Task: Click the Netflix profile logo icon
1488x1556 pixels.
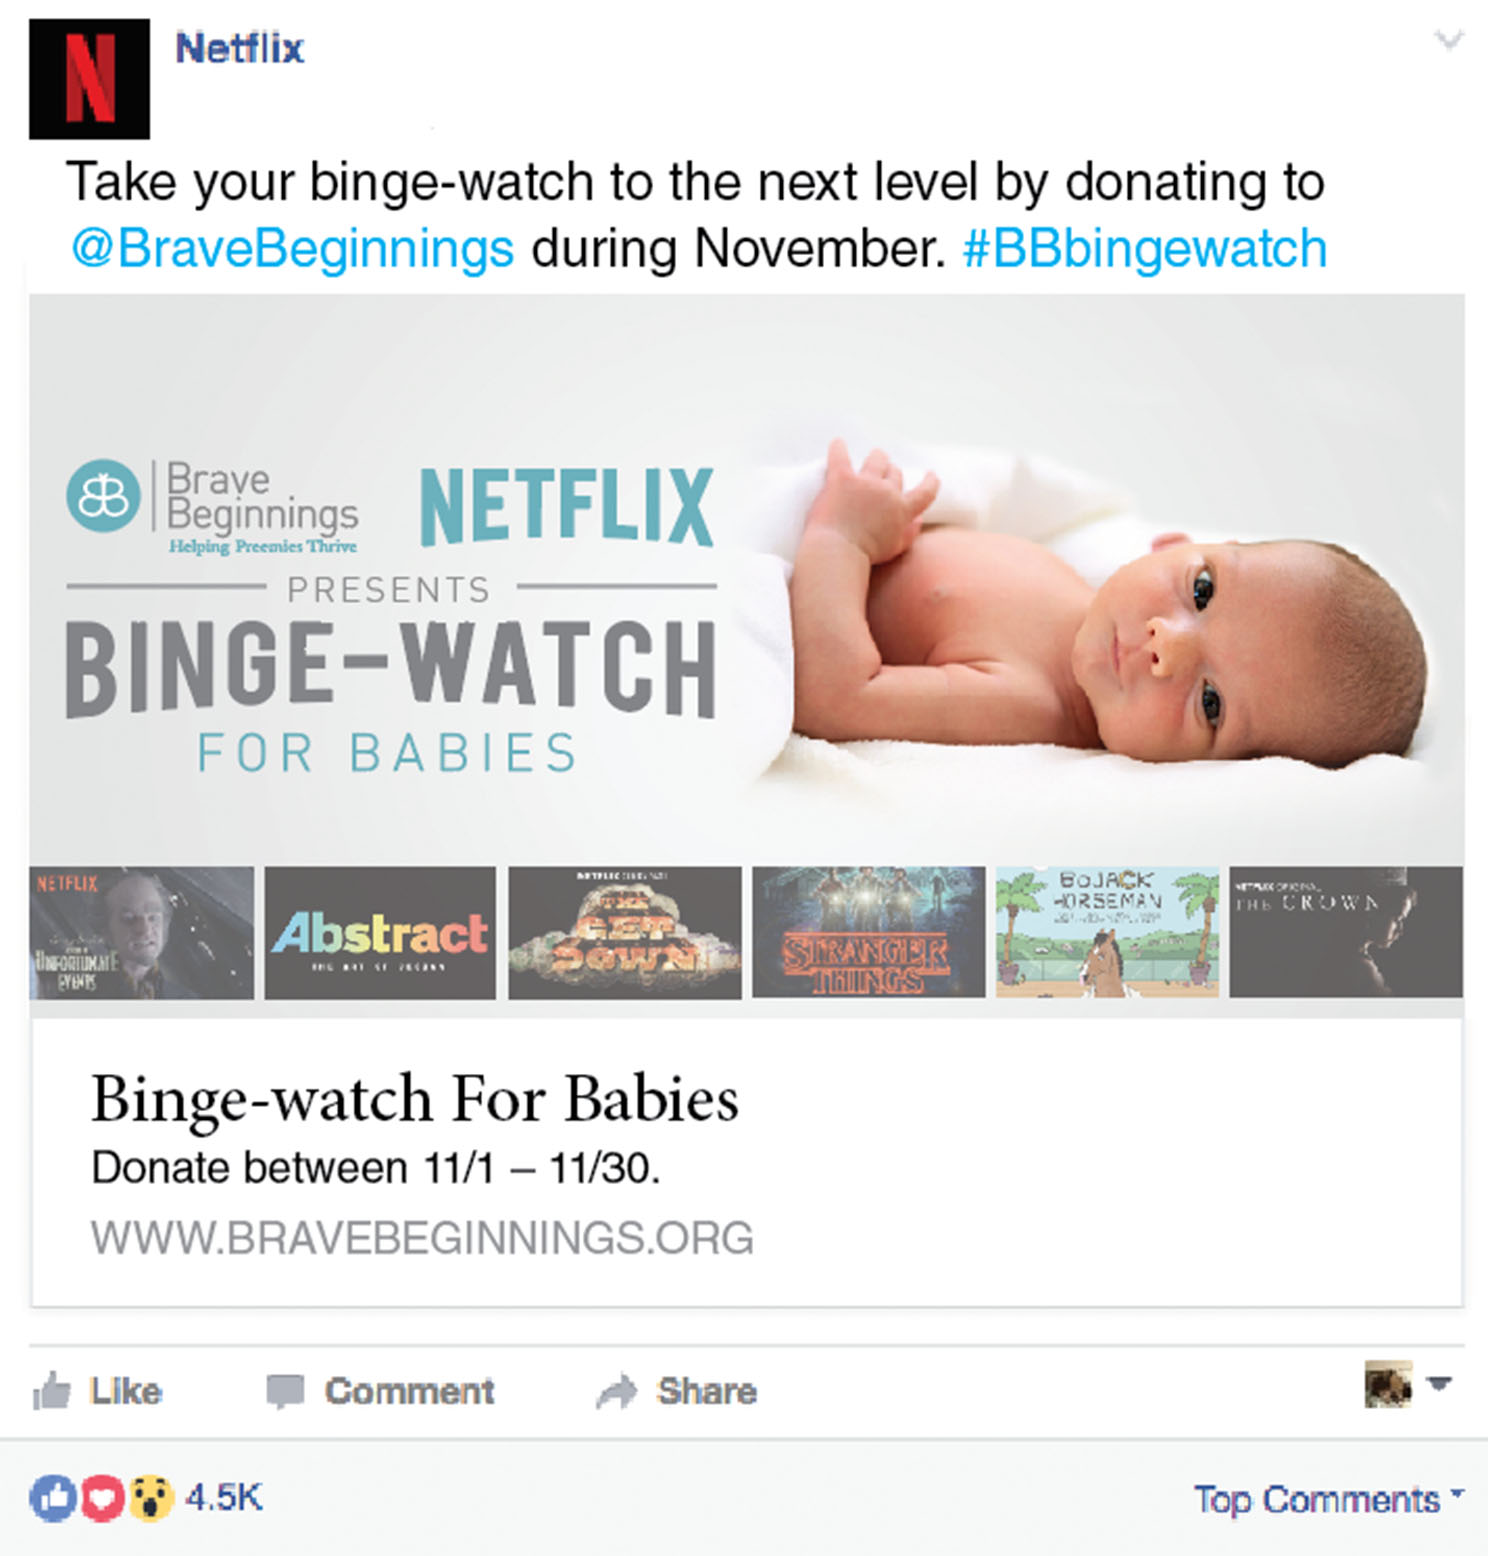Action: click(x=89, y=79)
